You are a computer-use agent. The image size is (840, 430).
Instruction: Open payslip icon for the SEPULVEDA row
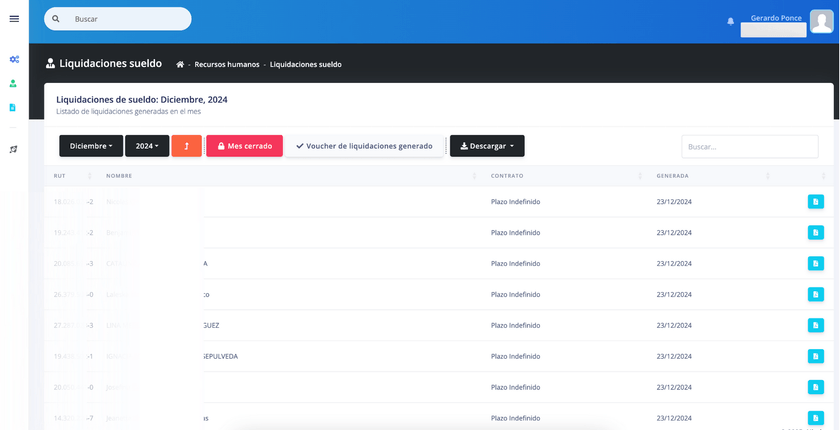815,356
